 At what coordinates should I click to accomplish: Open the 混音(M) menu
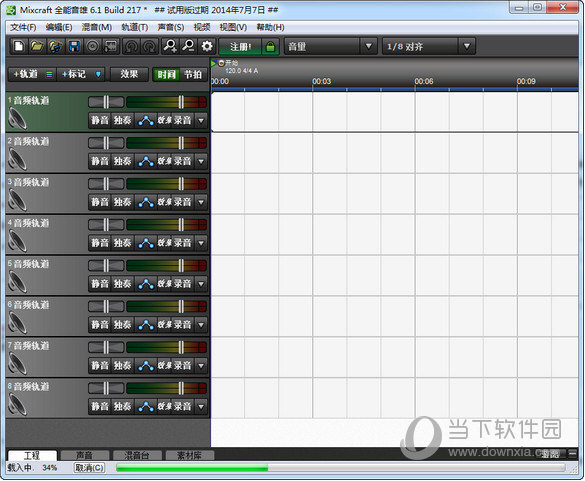click(97, 27)
